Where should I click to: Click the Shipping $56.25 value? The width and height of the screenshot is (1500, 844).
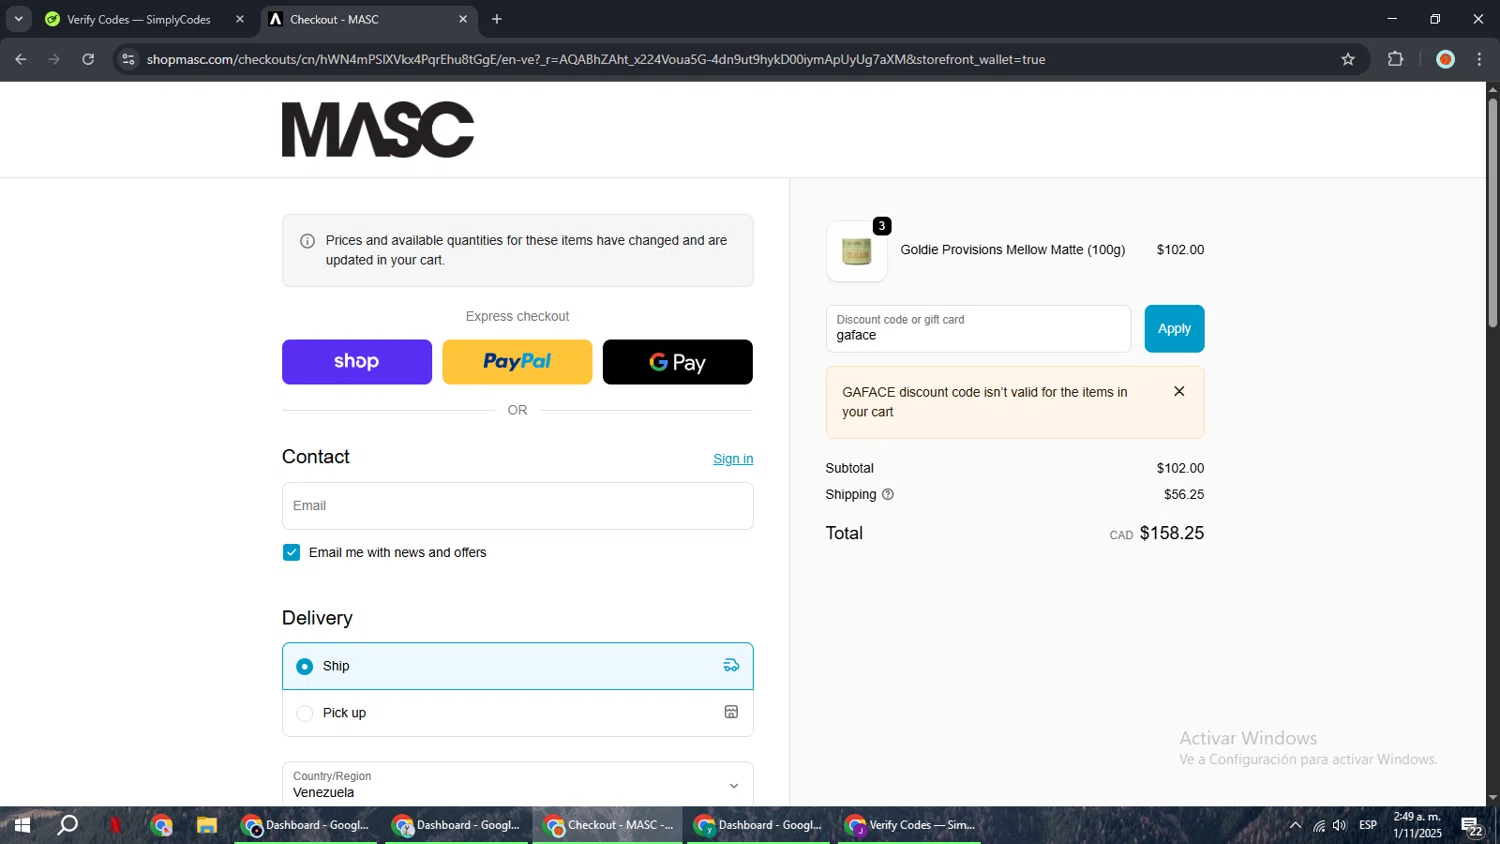pyautogui.click(x=1184, y=494)
